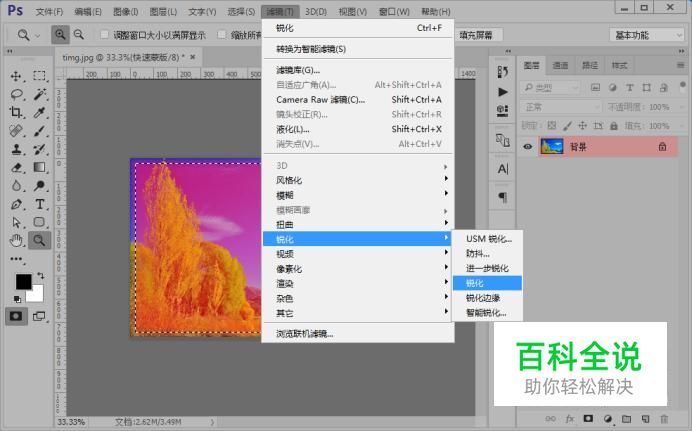Select the Gradient tool
Viewport: 692px width, 431px height.
pyautogui.click(x=39, y=167)
